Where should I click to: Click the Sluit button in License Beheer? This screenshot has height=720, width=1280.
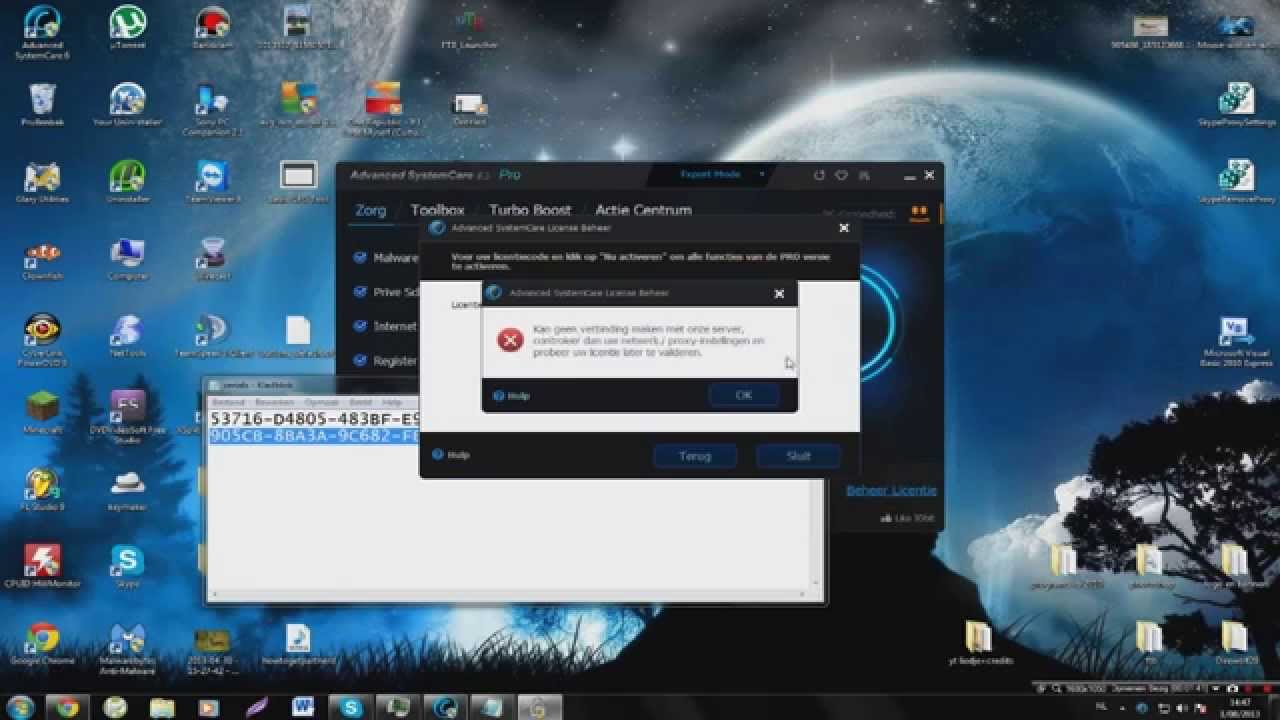(798, 456)
